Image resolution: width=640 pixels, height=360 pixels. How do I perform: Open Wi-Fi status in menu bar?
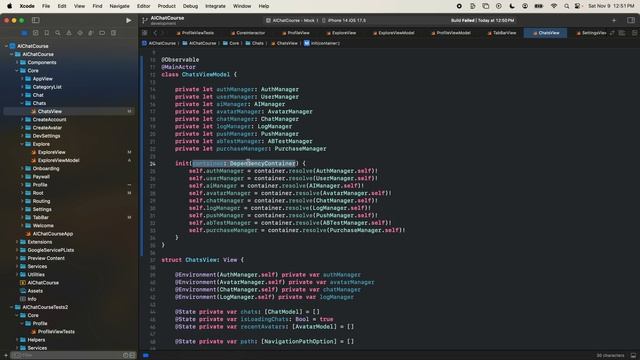(x=553, y=6)
